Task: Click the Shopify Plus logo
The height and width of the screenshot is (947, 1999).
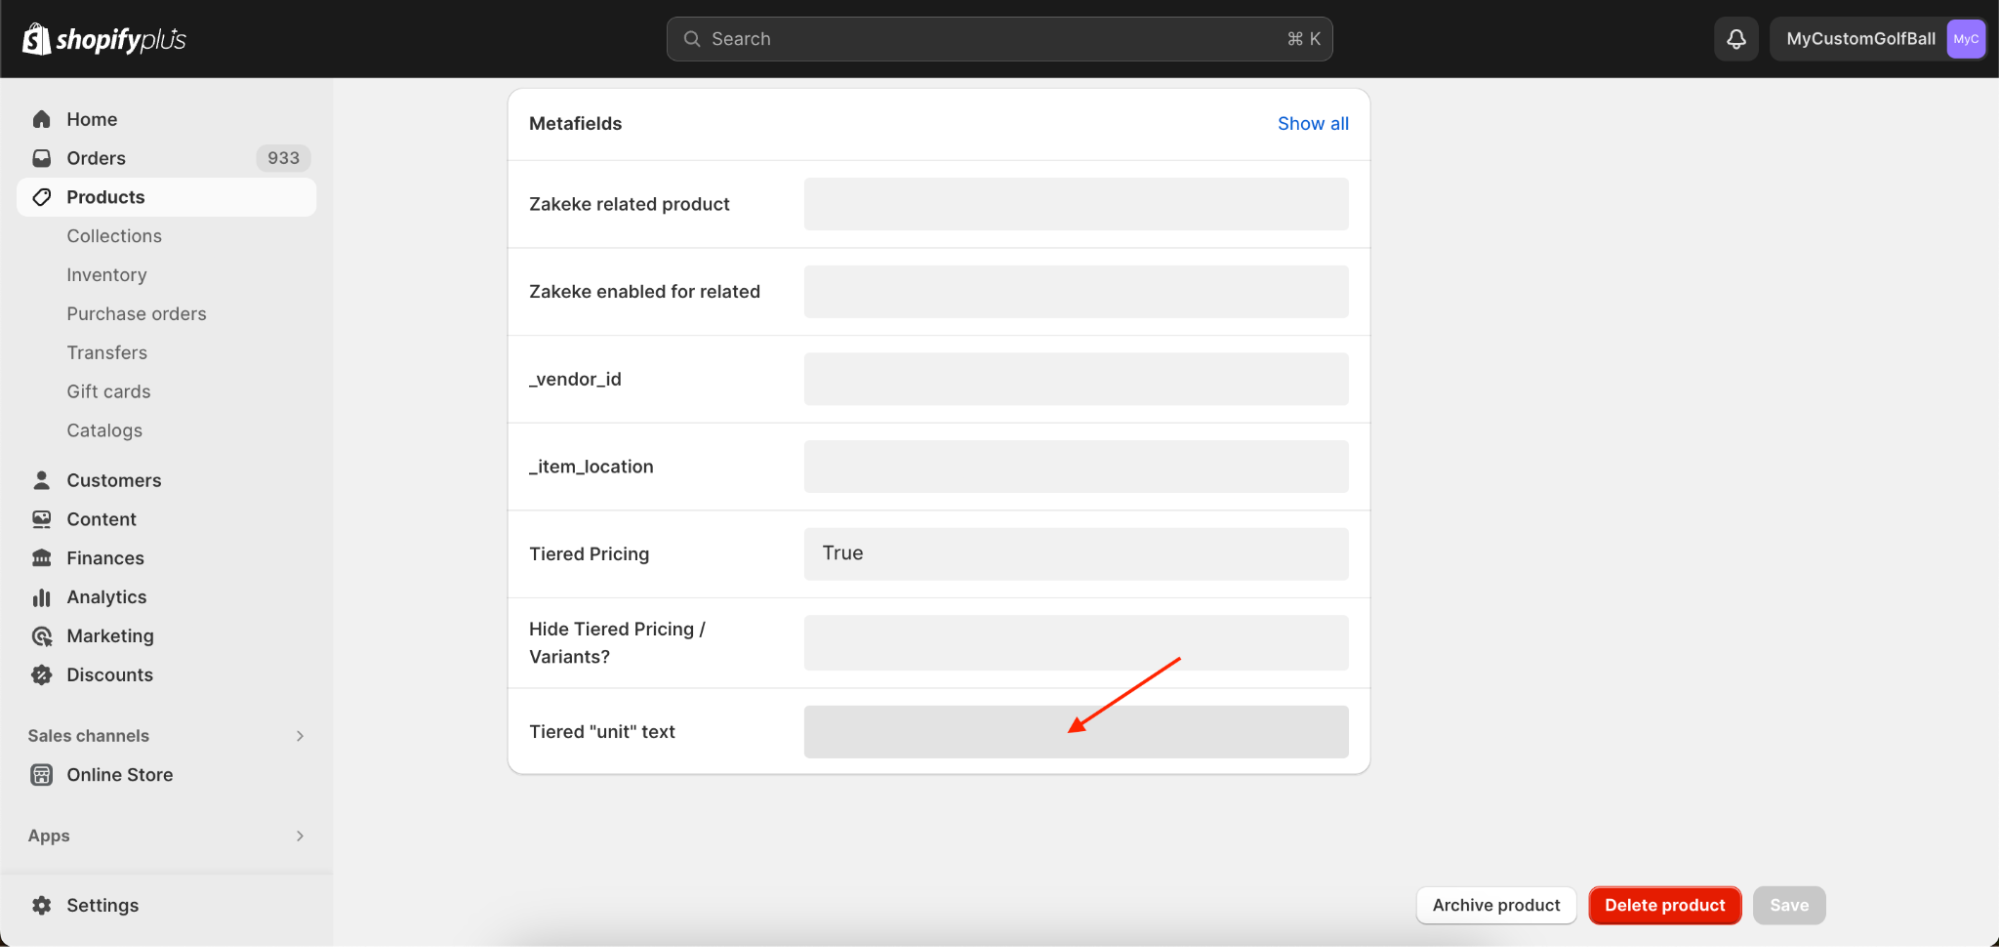Action: [x=104, y=39]
